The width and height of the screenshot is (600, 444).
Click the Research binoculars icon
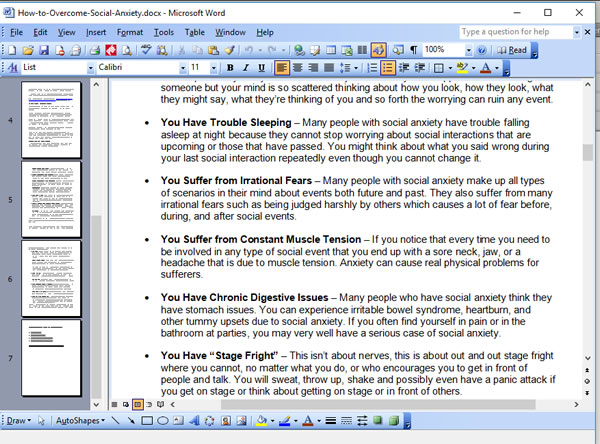tap(162, 50)
